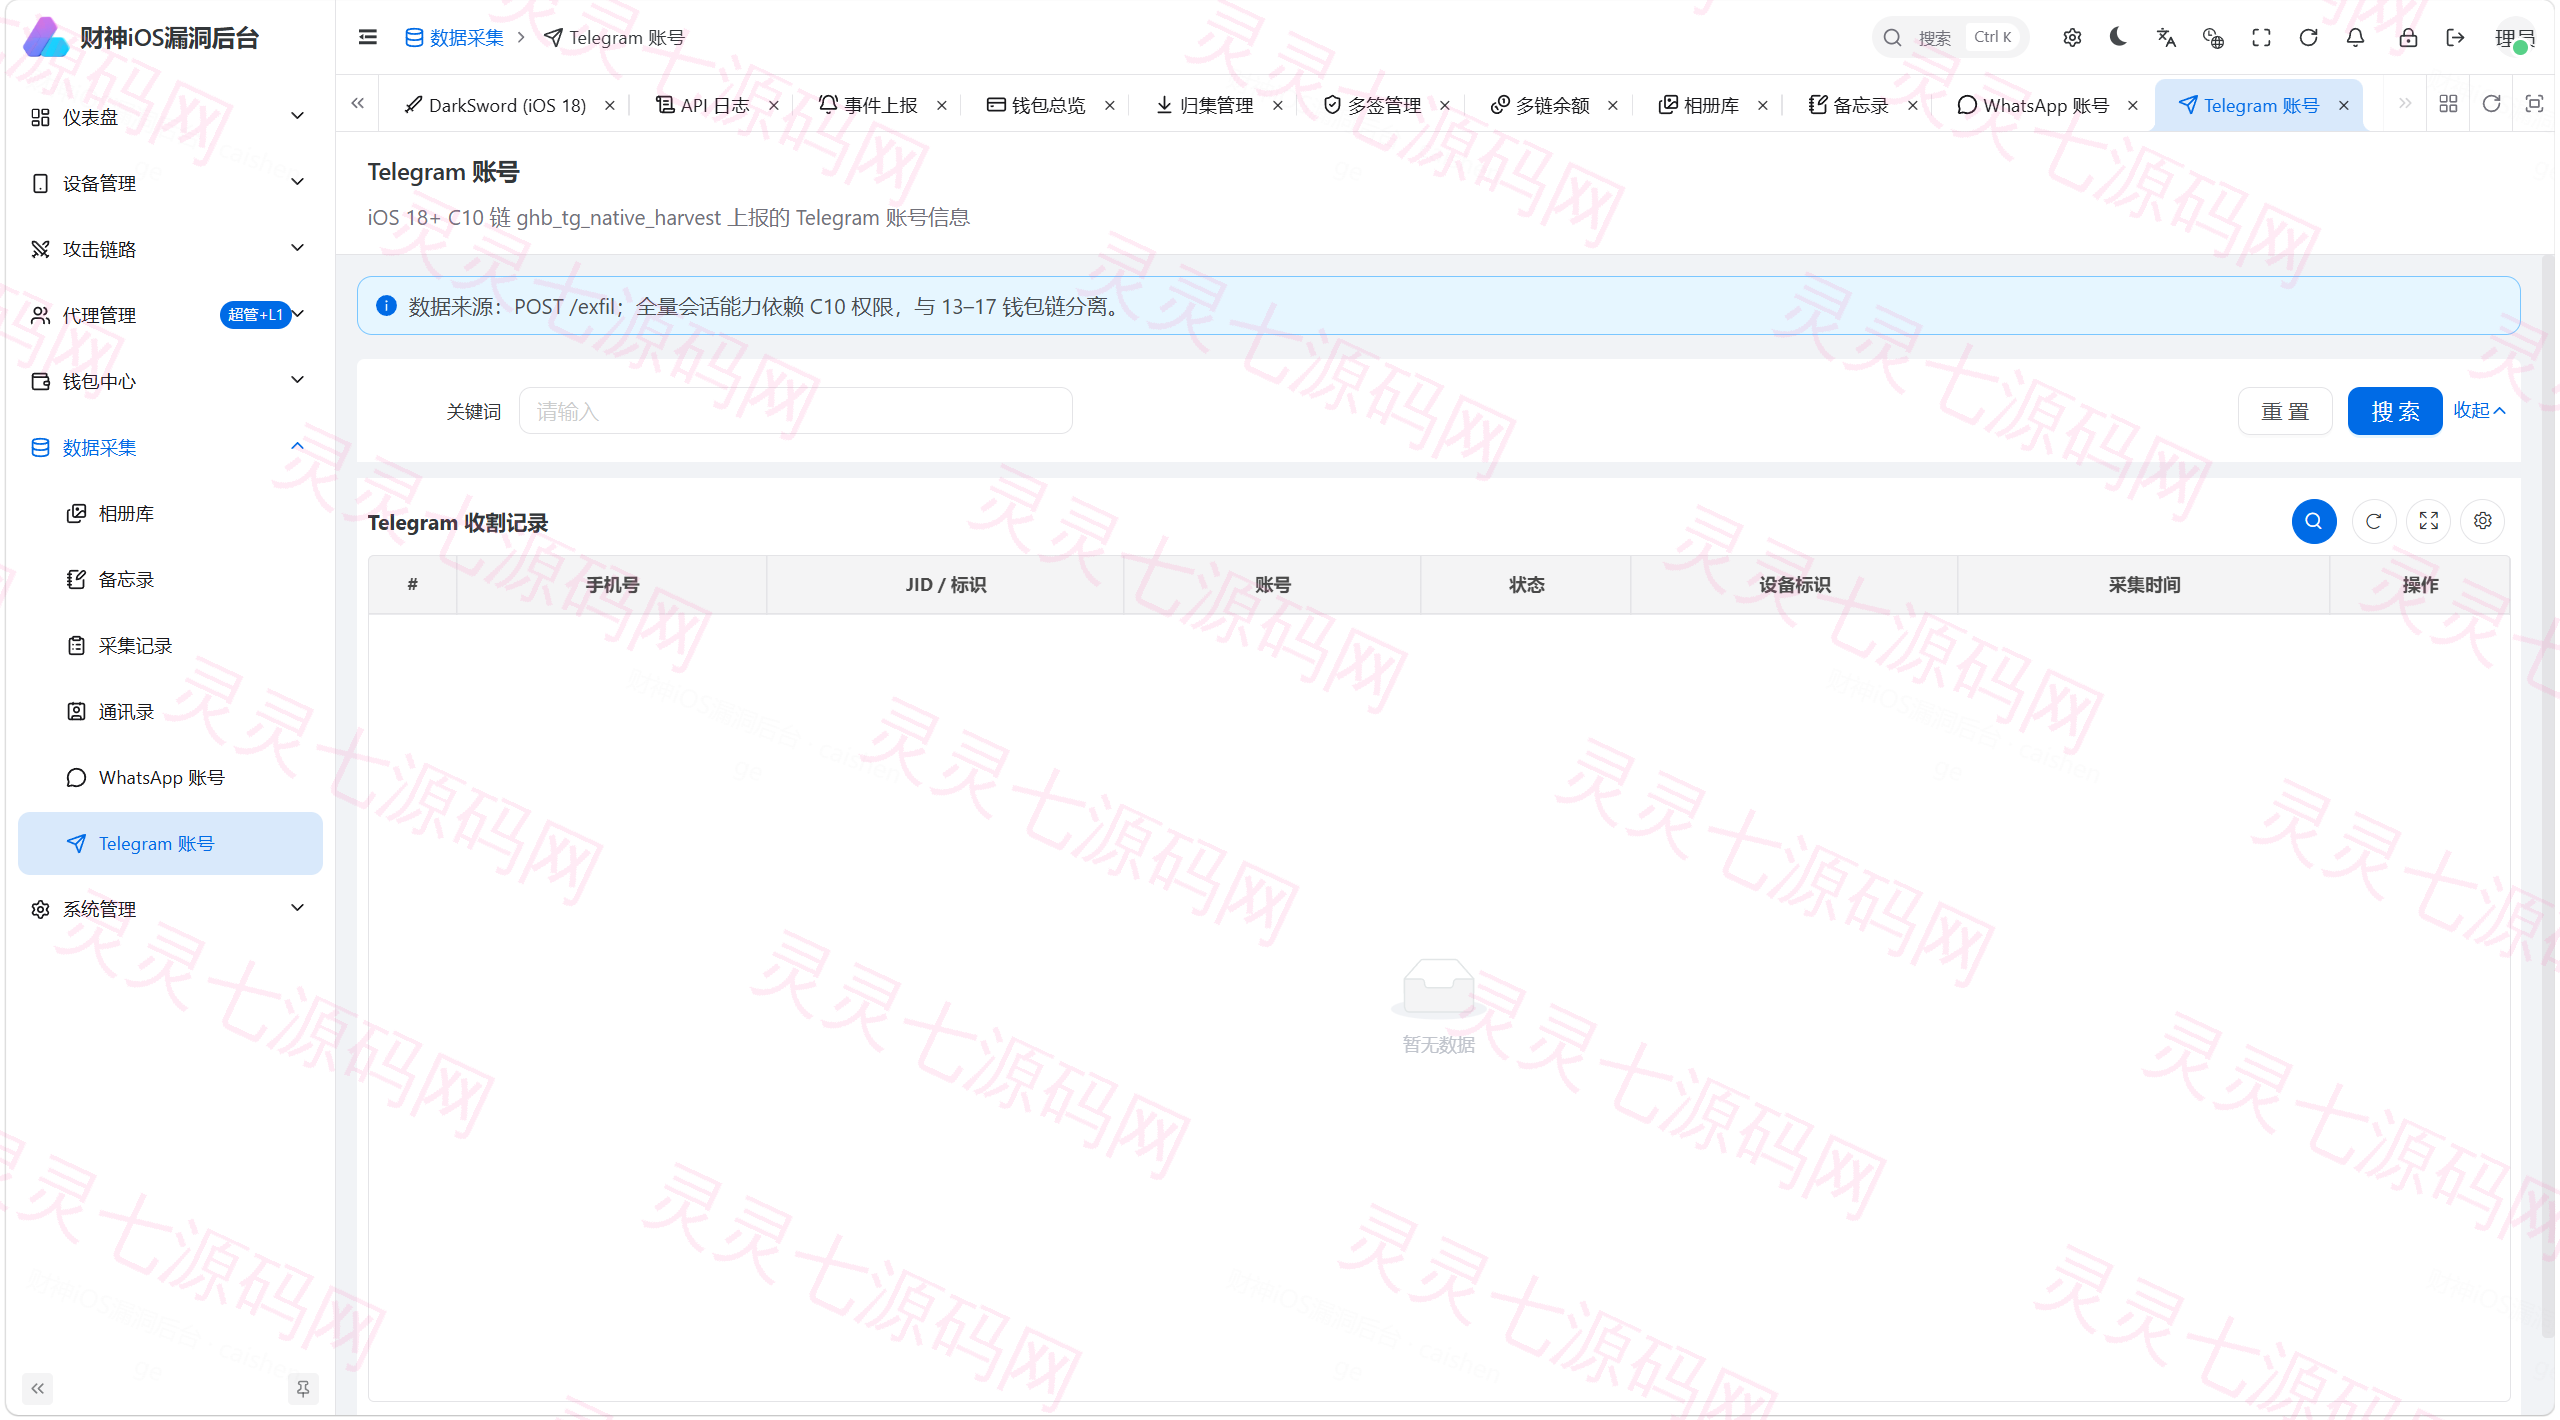Collapse the filter with 收起
Screen dimensions: 2560x1420
pos(2479,410)
